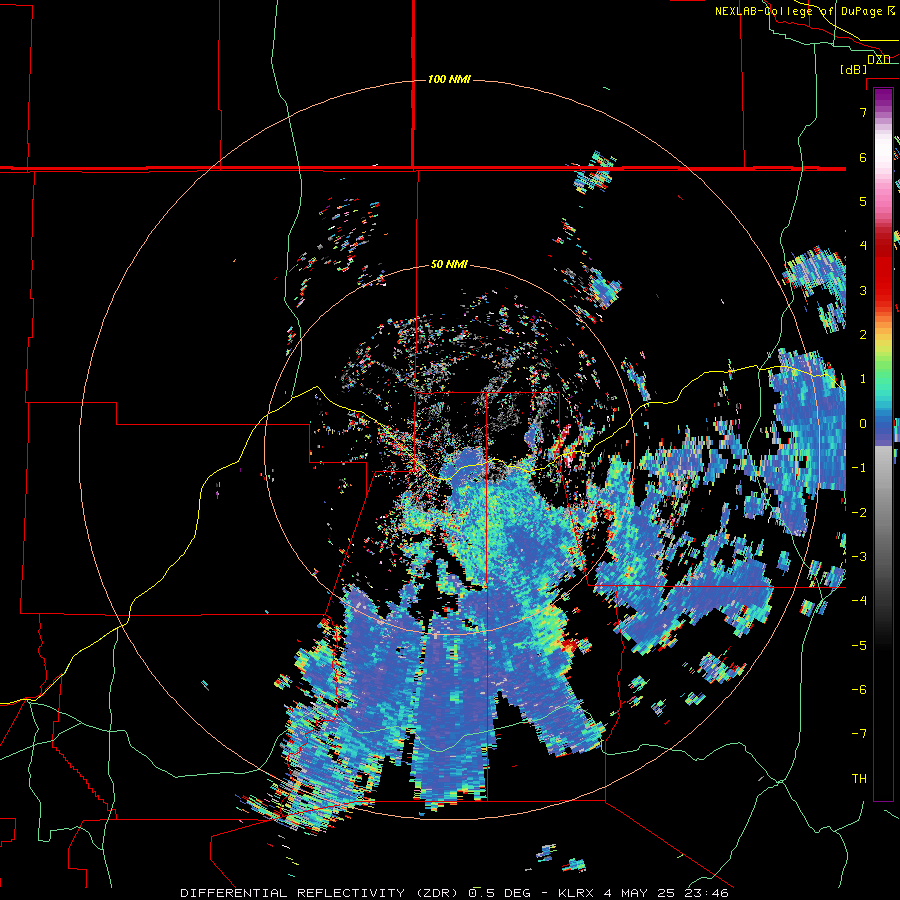
Task: Click the "[dB]" unit label above the scale
Action: pyautogui.click(x=854, y=69)
